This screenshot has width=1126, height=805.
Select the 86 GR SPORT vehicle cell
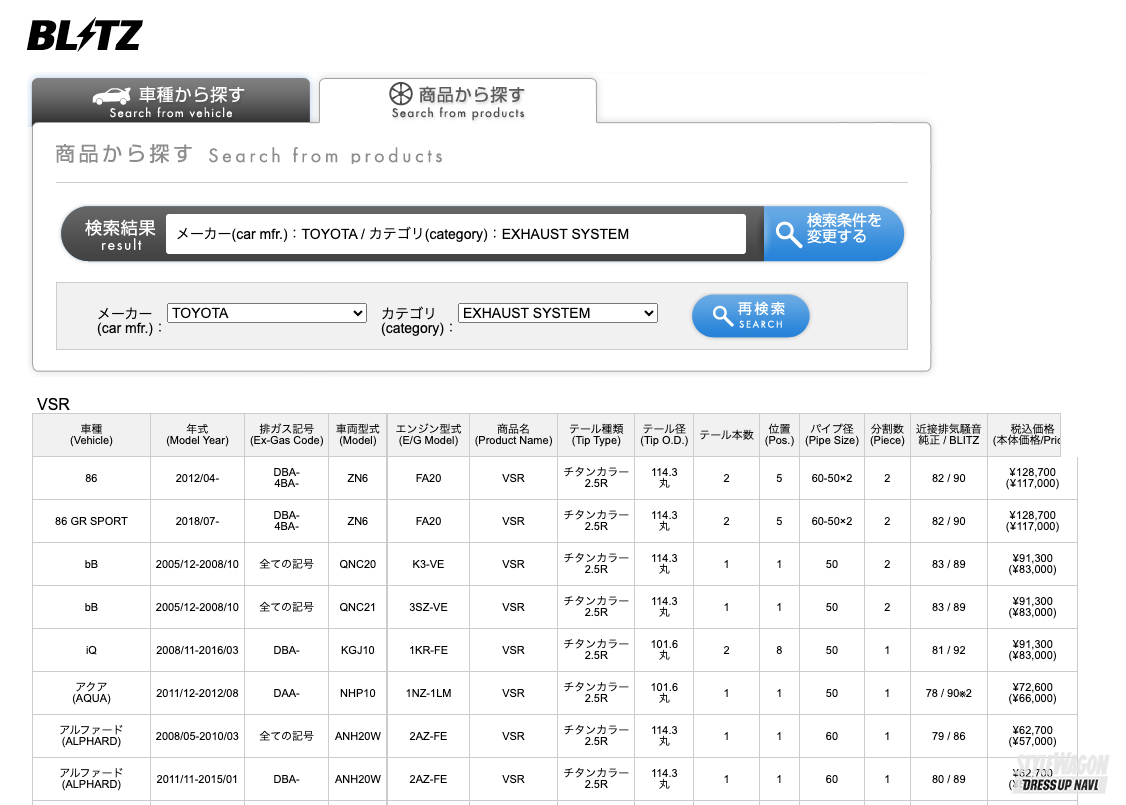[x=91, y=521]
